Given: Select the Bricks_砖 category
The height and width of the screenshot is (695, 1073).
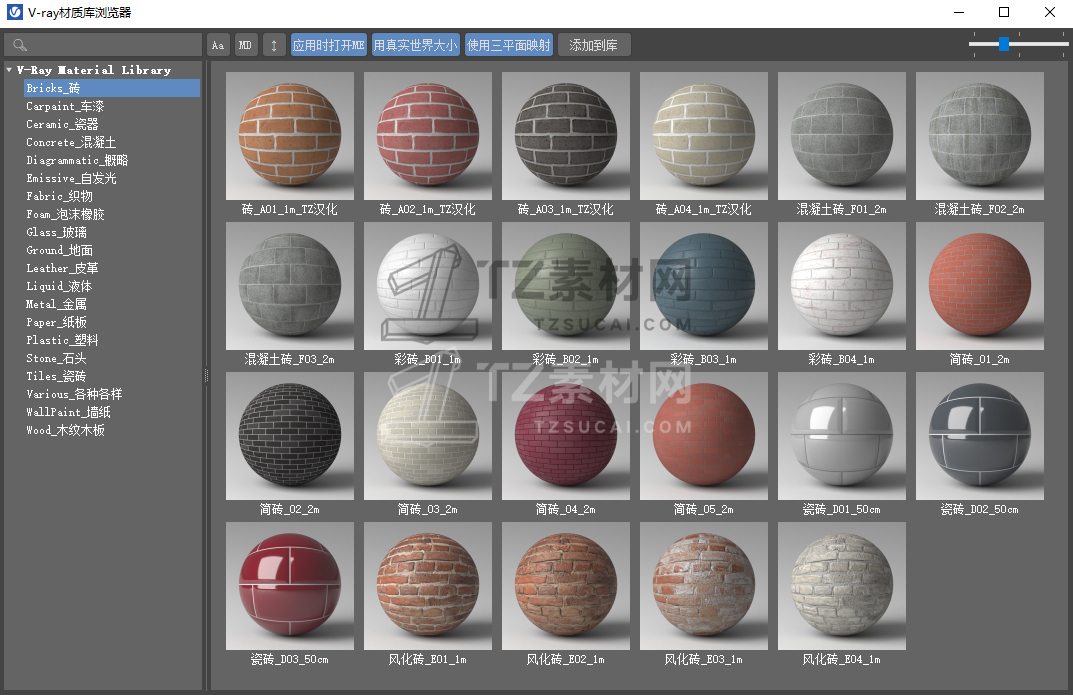Looking at the screenshot, I should point(112,88).
